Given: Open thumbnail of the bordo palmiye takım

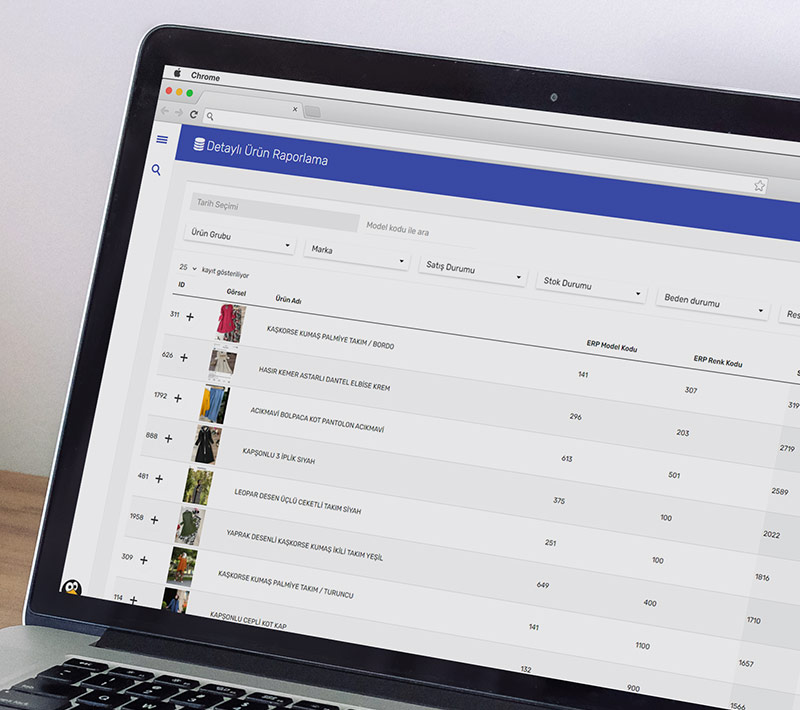Looking at the screenshot, I should tap(230, 323).
